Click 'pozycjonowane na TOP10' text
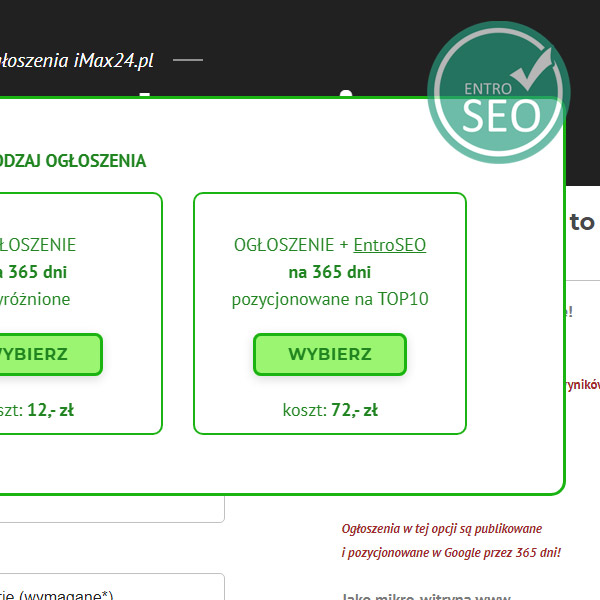Screen dimensions: 600x600 click(x=330, y=299)
